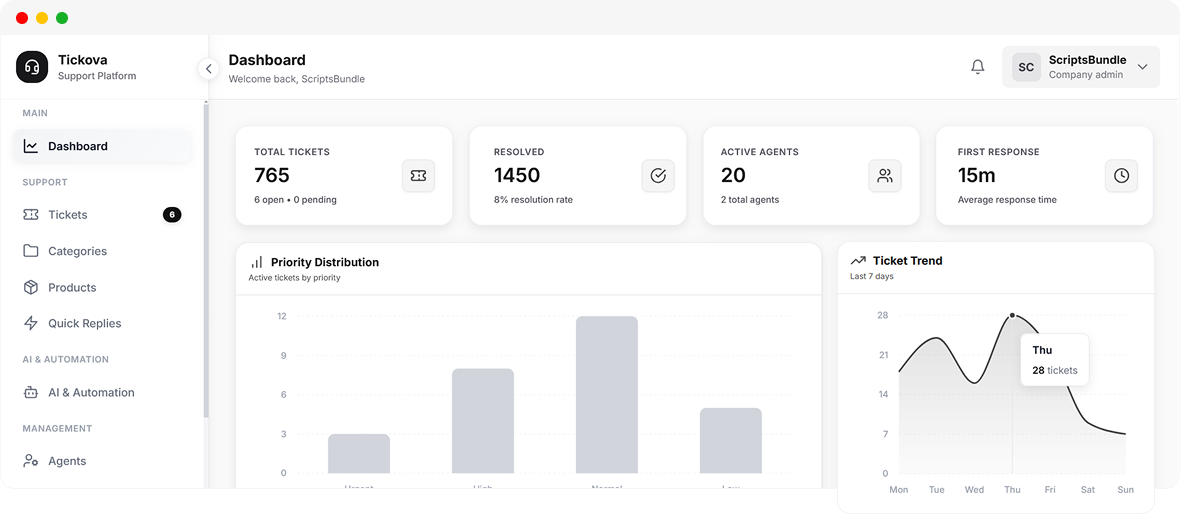The width and height of the screenshot is (1180, 514).
Task: Open the SC avatar user menu
Action: point(1026,67)
